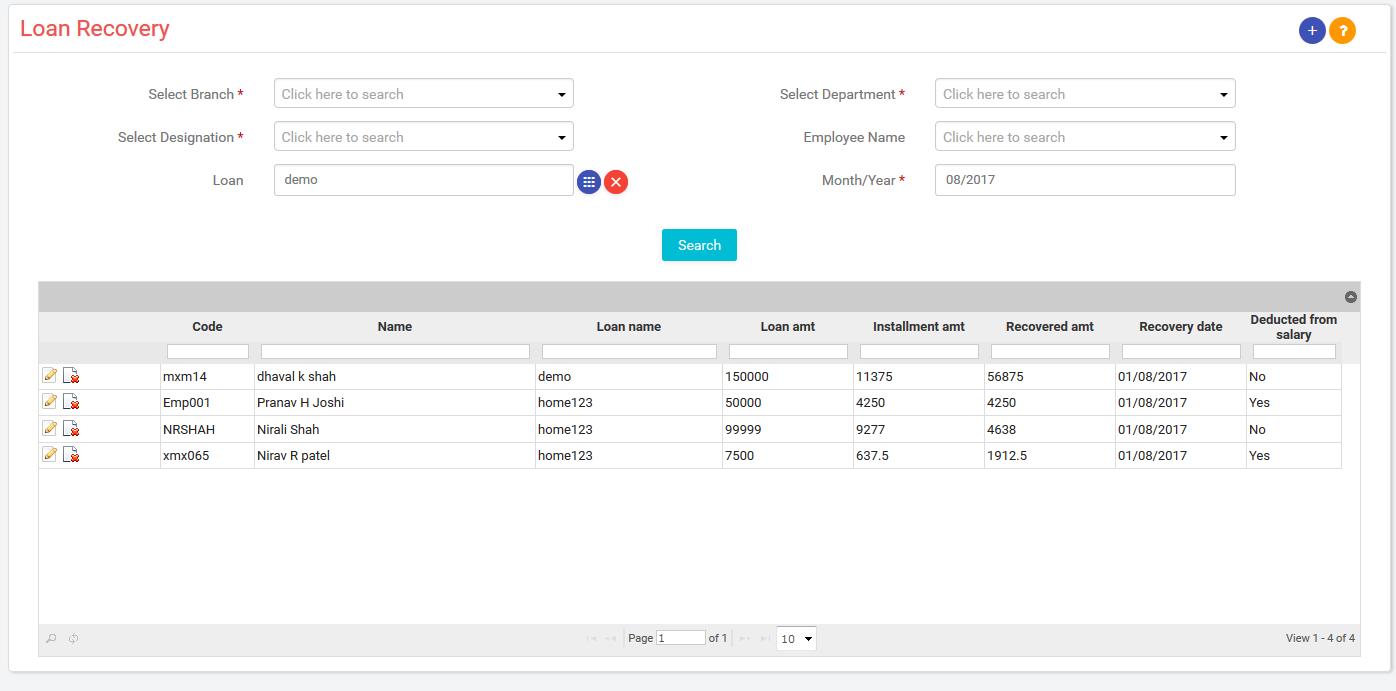The image size is (1396, 691).
Task: Sort by Deducted from salary header
Action: click(x=1294, y=327)
